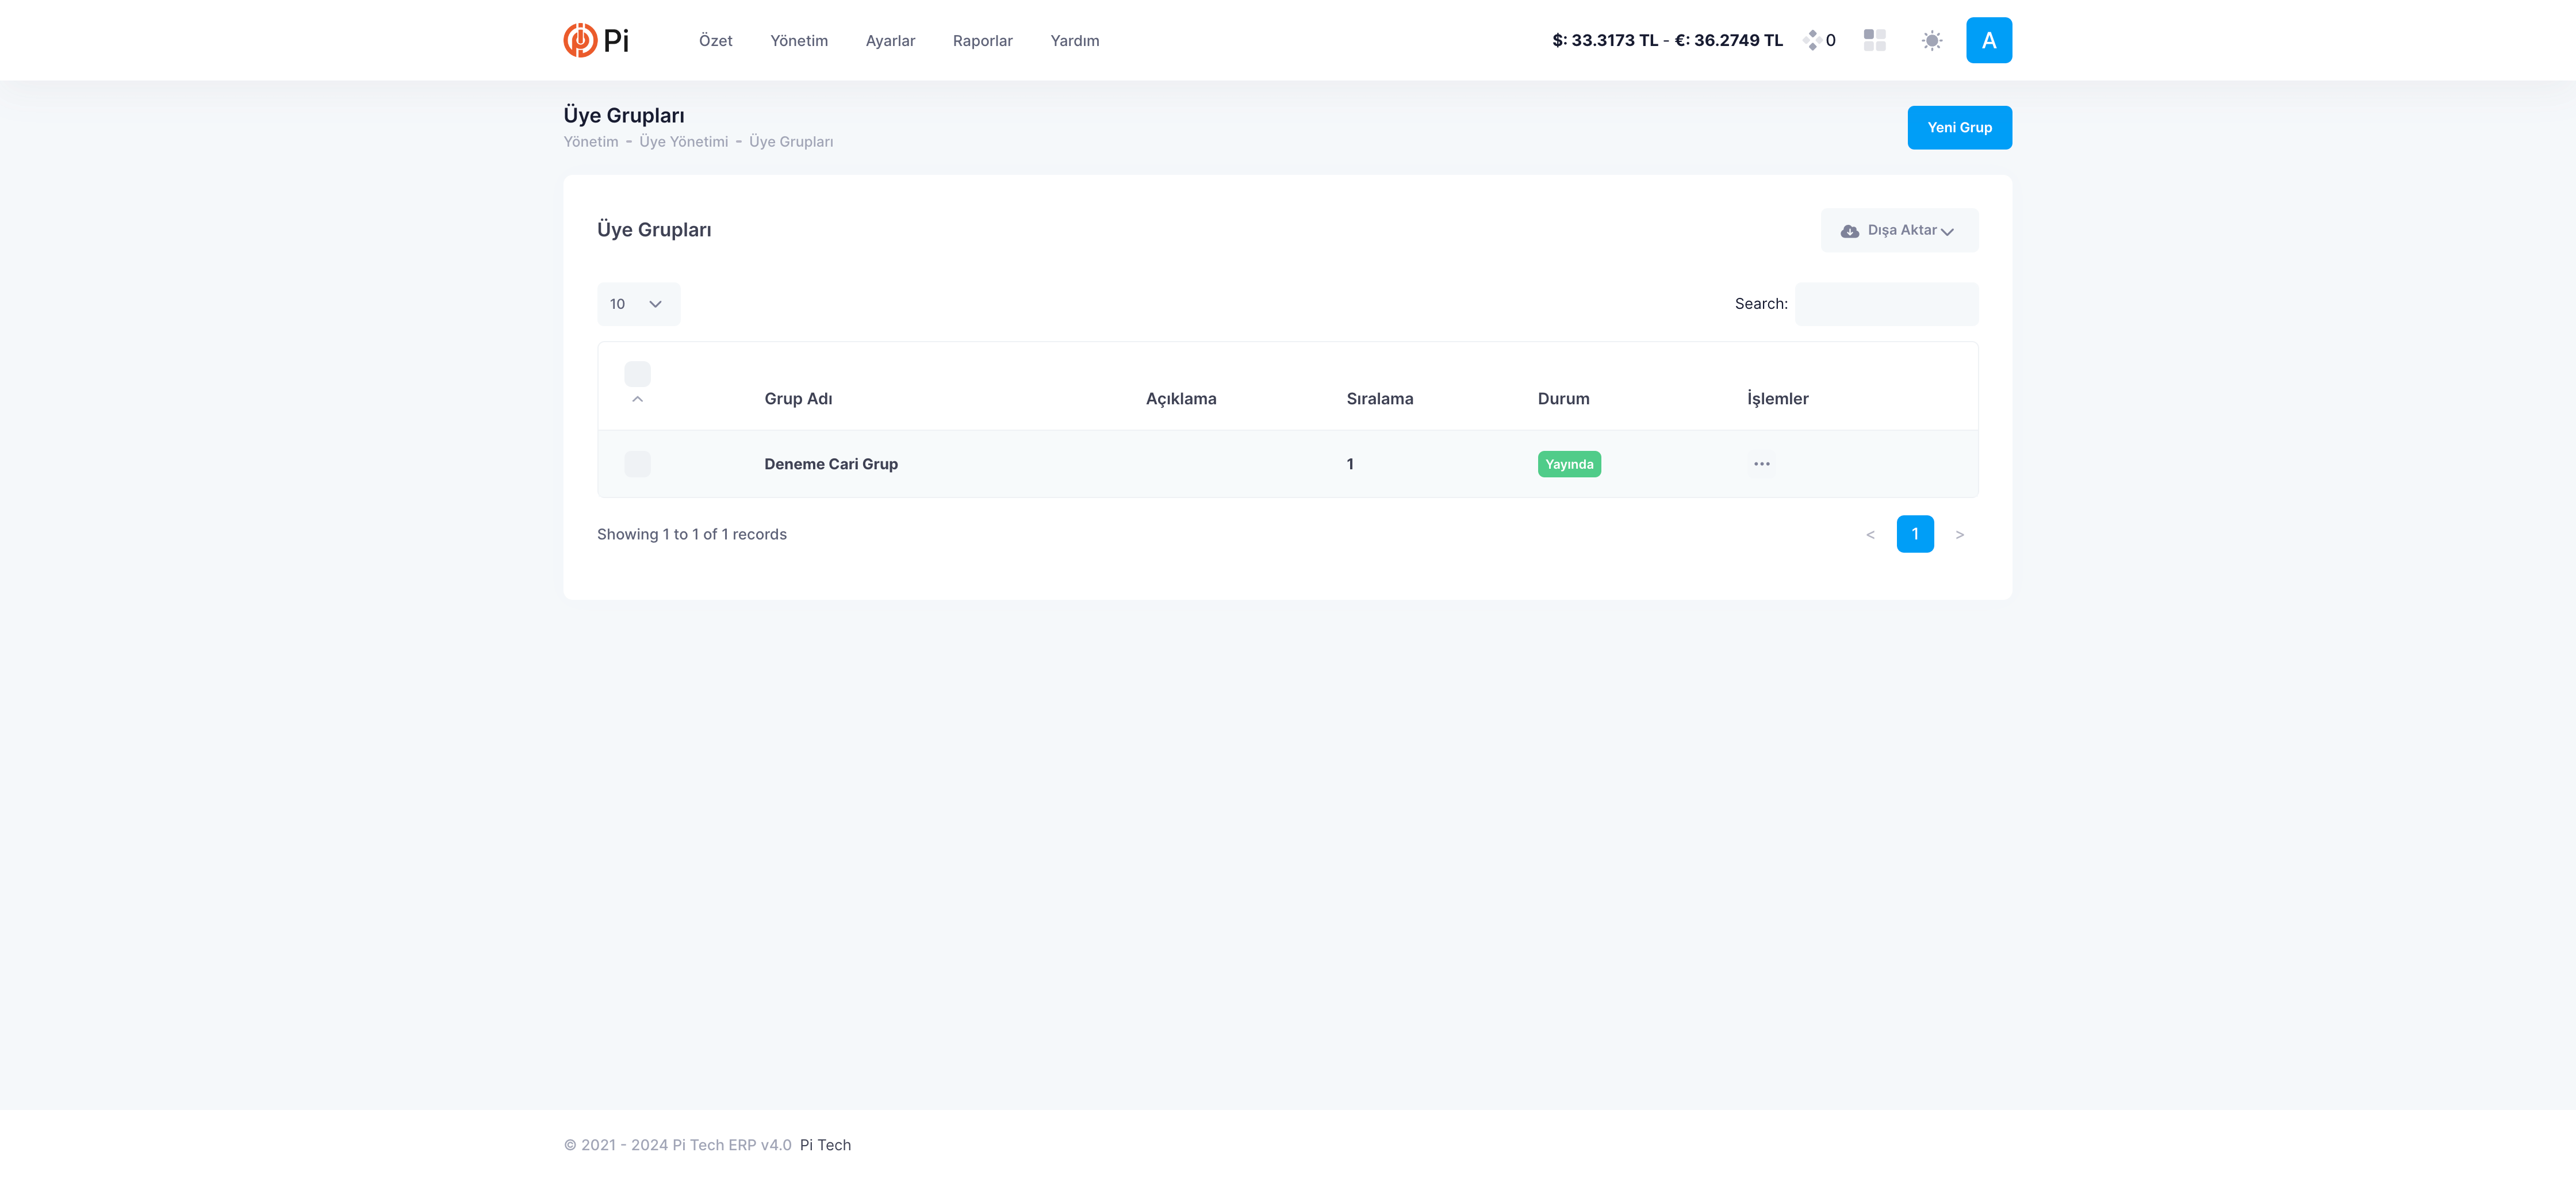Check the Deneme Cari Grup row checkbox

click(x=637, y=464)
